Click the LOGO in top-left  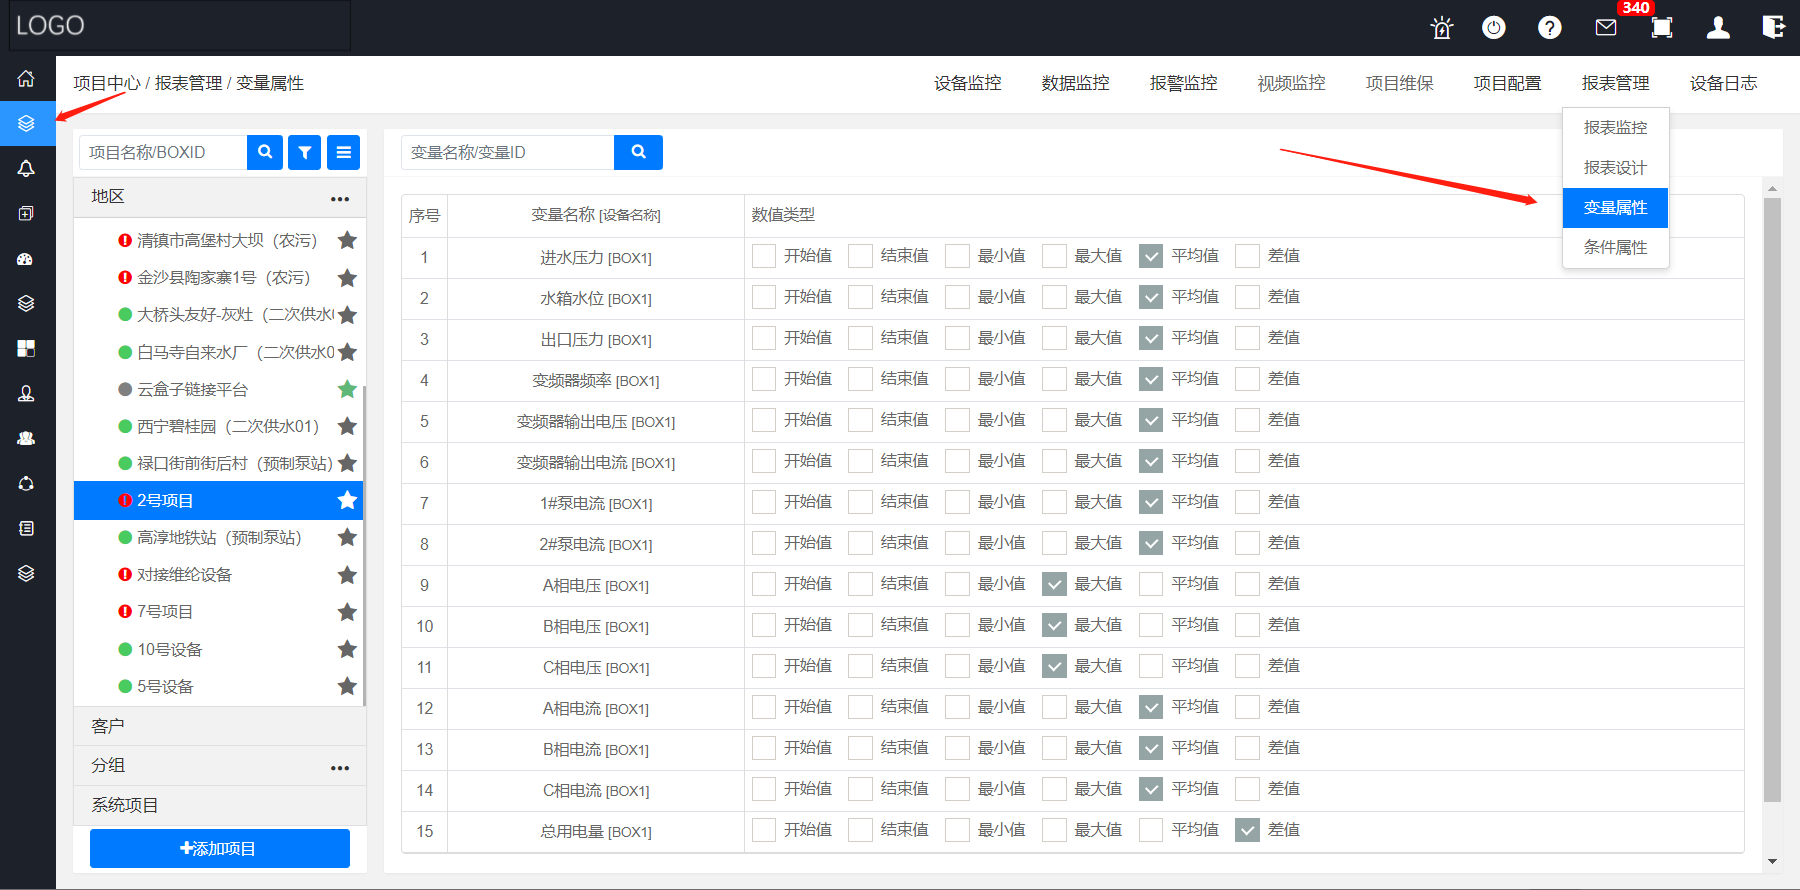[x=51, y=26]
